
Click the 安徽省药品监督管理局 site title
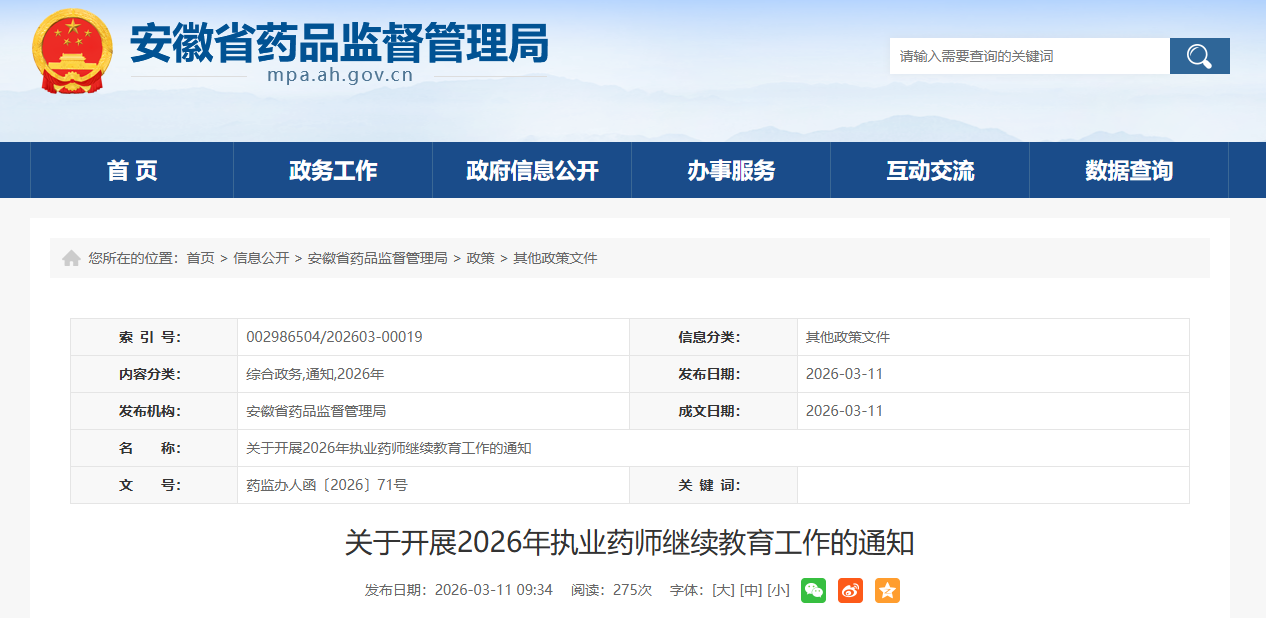click(339, 42)
